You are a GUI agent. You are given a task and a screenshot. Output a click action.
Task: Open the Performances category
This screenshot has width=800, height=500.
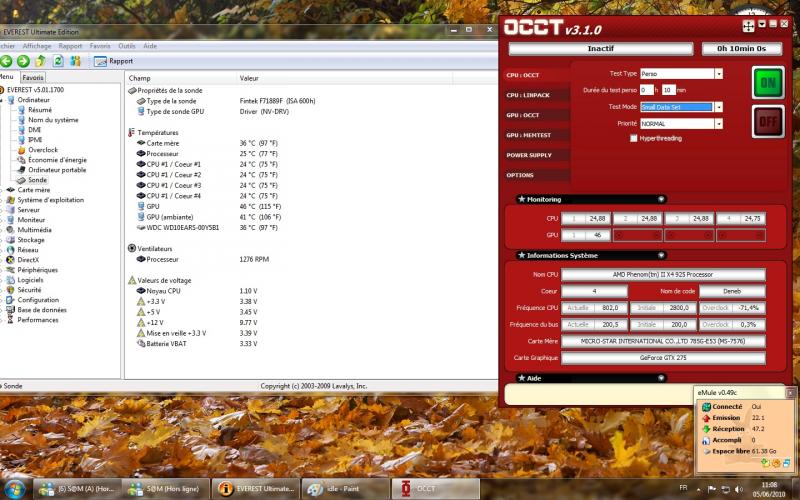pyautogui.click(x=38, y=320)
